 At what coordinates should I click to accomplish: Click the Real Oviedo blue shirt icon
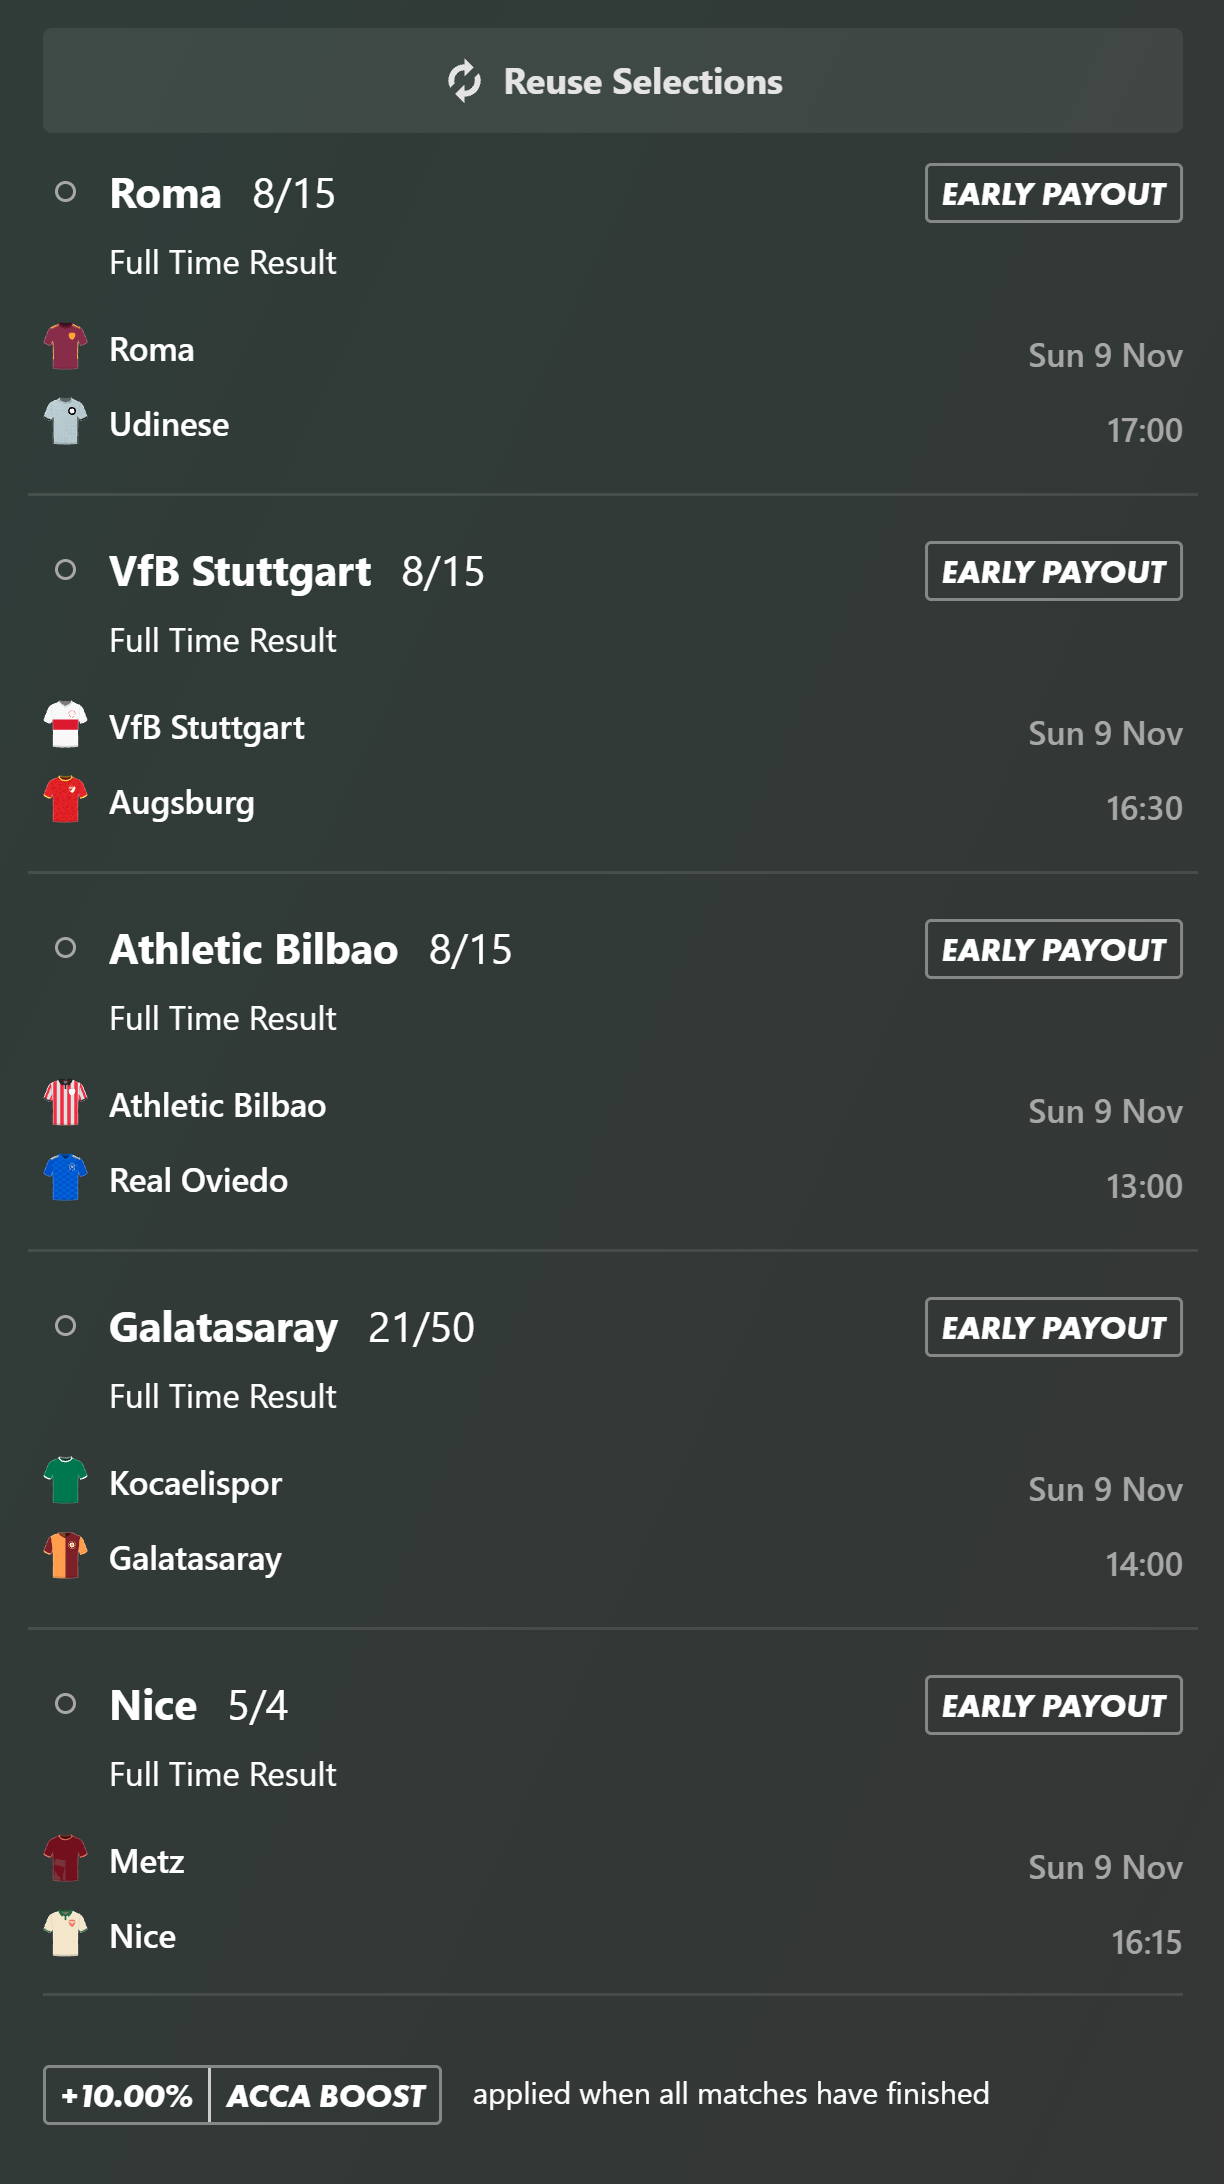coord(65,1178)
